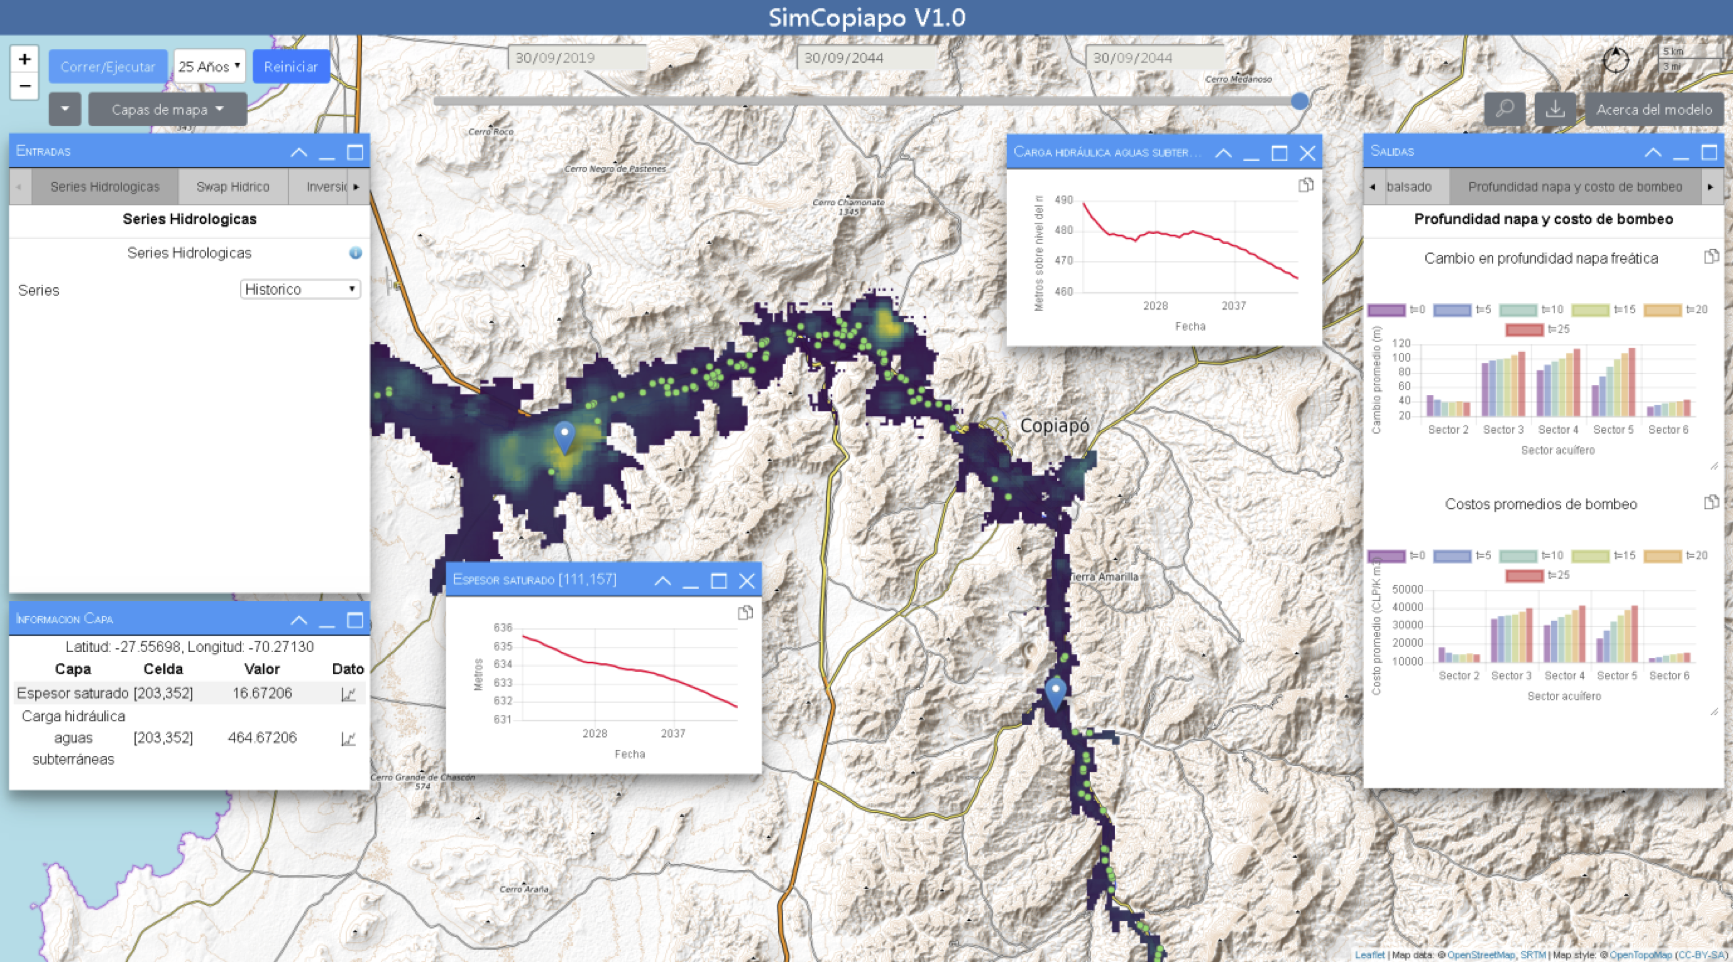Select the blue map pin west of Copiapó
This screenshot has width=1733, height=962.
click(565, 437)
